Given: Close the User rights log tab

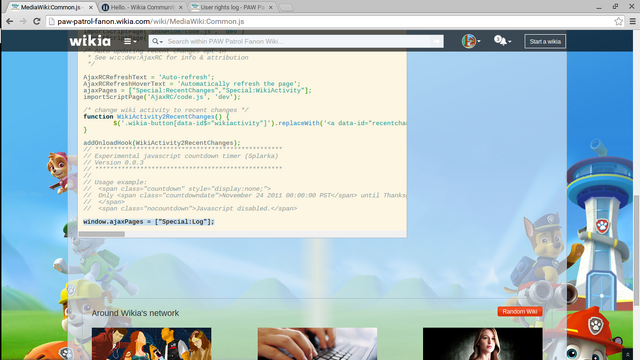Looking at the screenshot, I should [x=270, y=7].
